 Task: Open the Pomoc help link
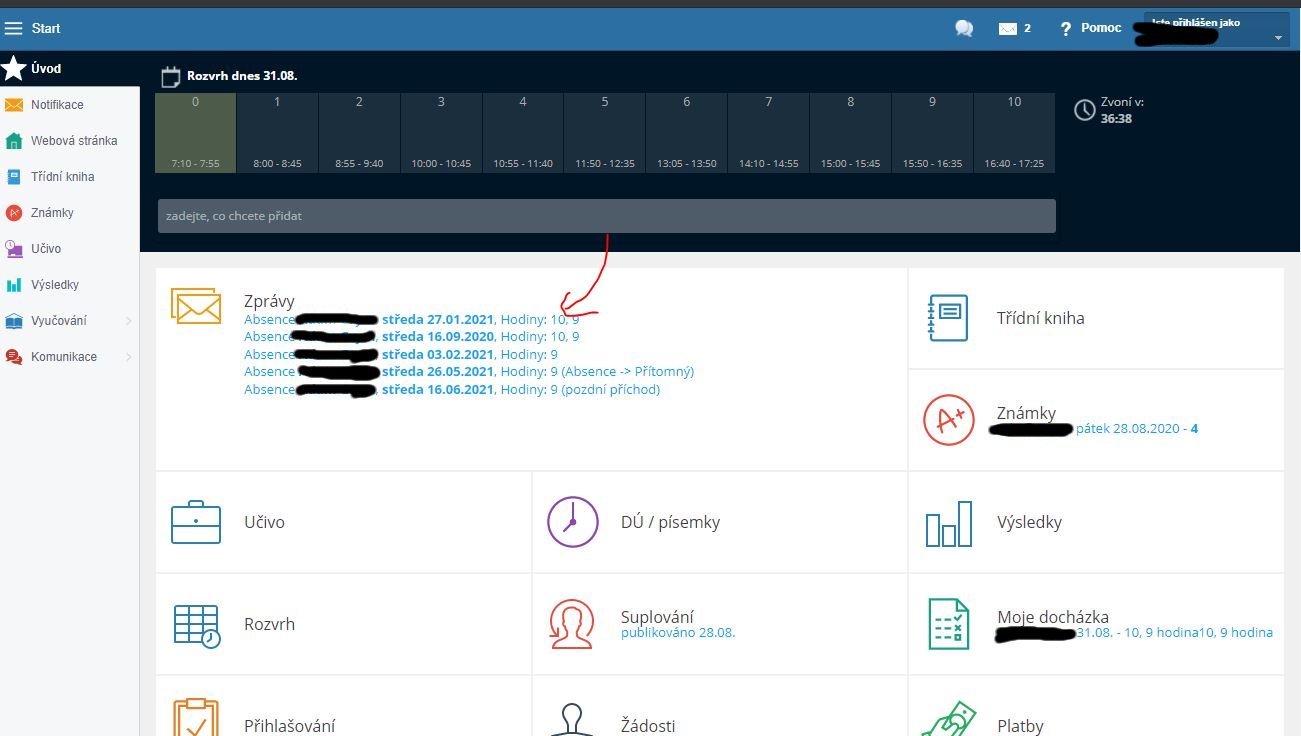point(1091,28)
